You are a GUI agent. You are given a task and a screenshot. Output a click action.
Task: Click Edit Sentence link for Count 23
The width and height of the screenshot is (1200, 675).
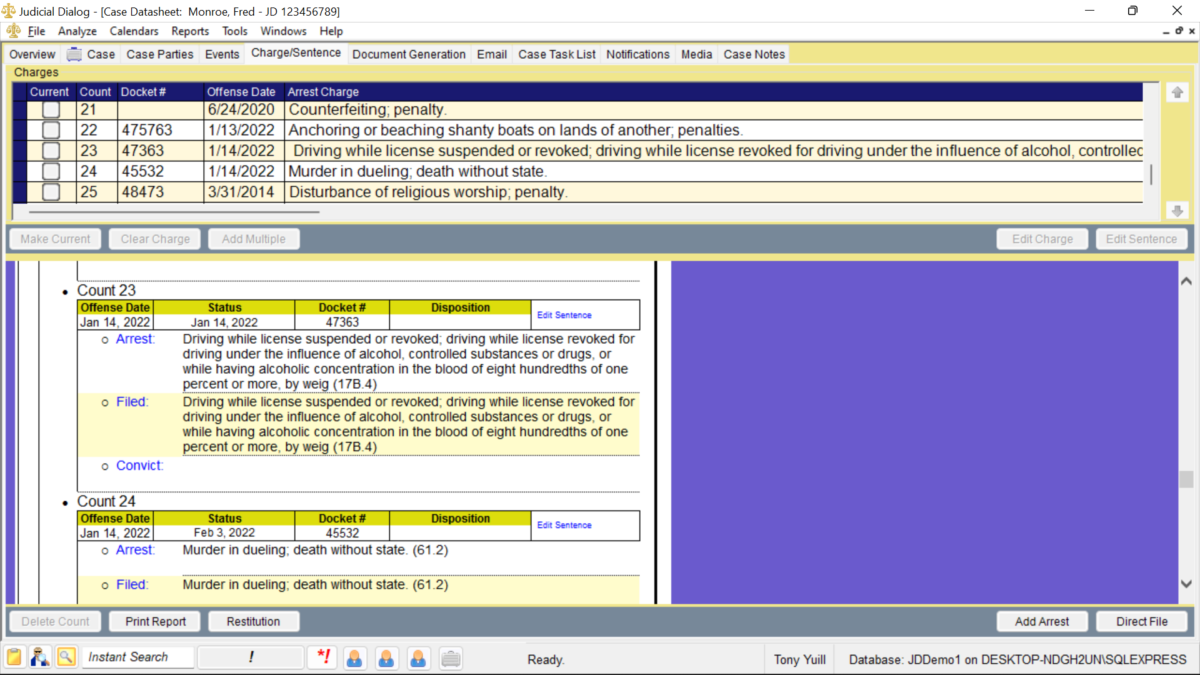pyautogui.click(x=563, y=315)
